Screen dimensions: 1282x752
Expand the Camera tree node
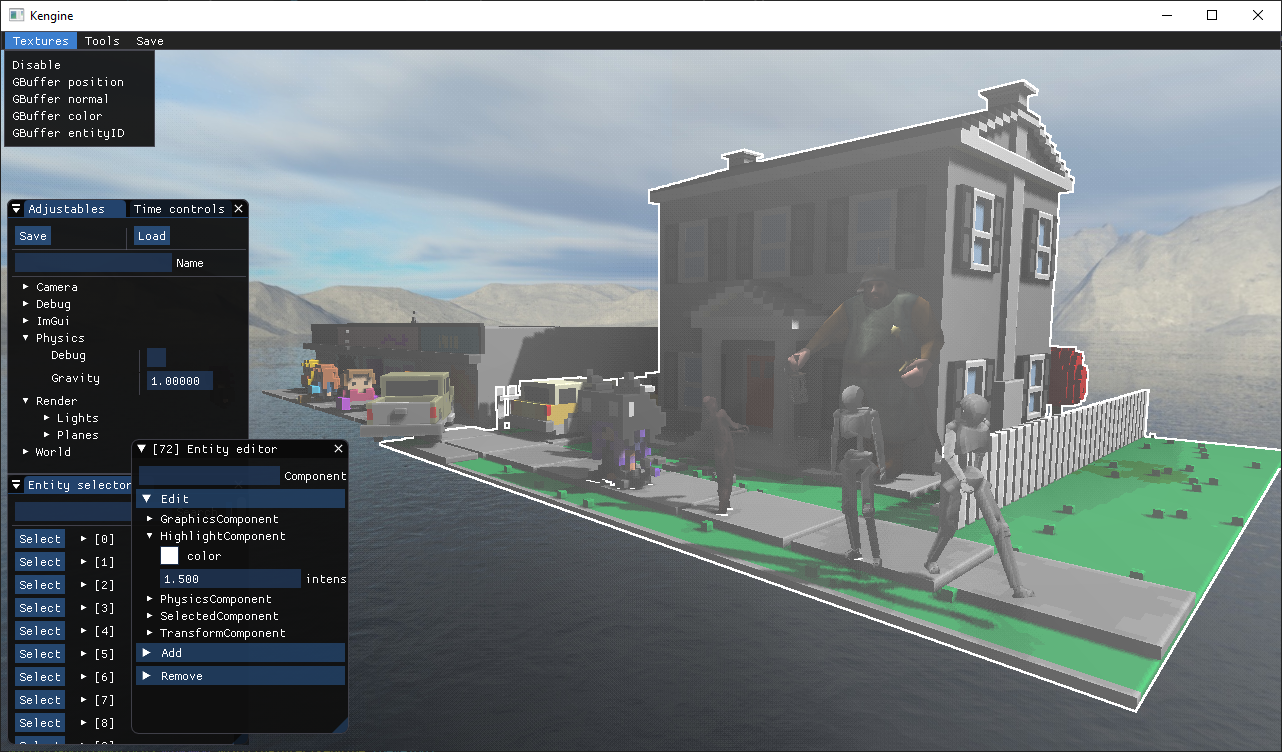[x=27, y=287]
